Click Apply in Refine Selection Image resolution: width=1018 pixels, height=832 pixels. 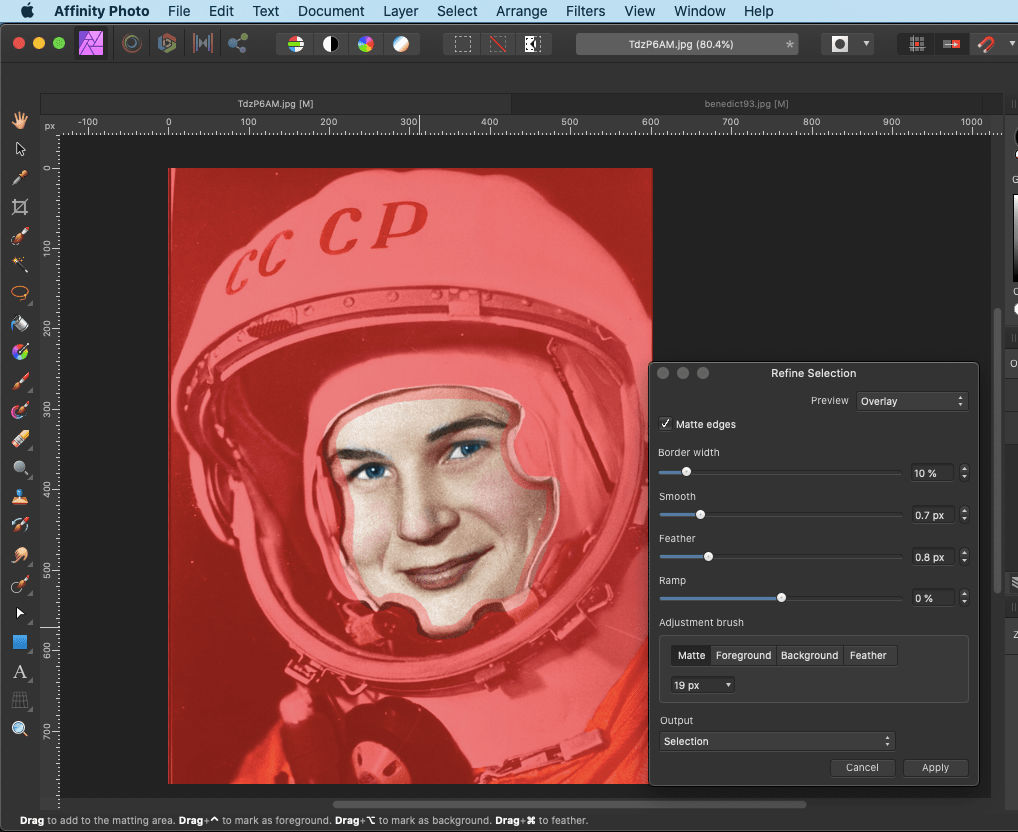click(x=935, y=767)
